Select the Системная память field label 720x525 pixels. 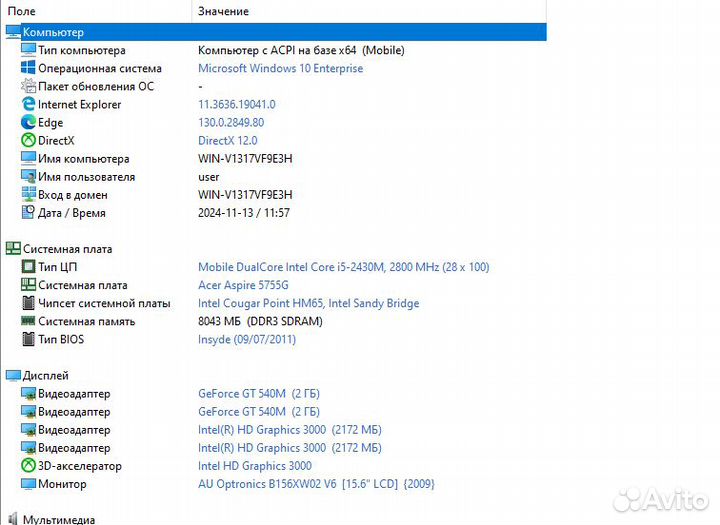(86, 321)
